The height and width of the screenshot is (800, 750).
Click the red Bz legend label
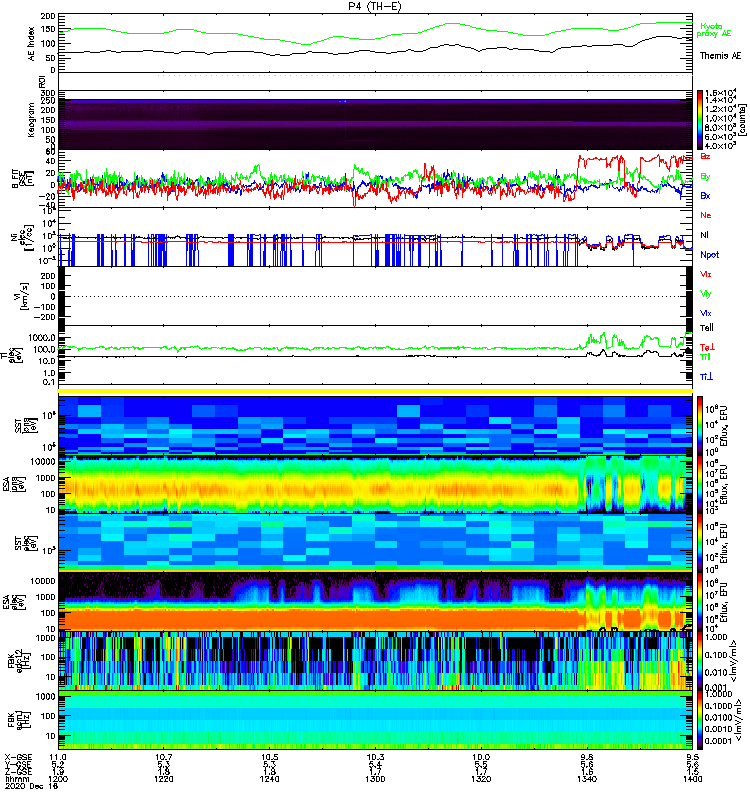[x=705, y=157]
